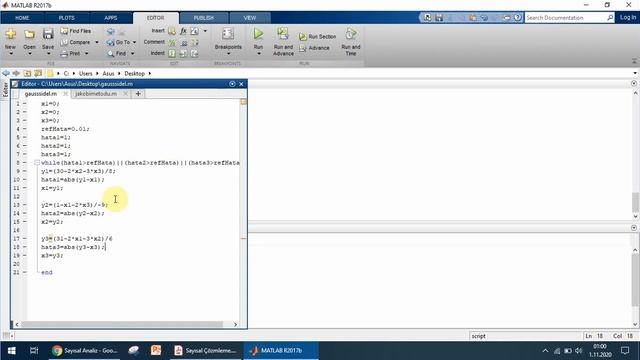This screenshot has height=360, width=640.
Task: Add a new editor tab with plus
Action: (138, 94)
